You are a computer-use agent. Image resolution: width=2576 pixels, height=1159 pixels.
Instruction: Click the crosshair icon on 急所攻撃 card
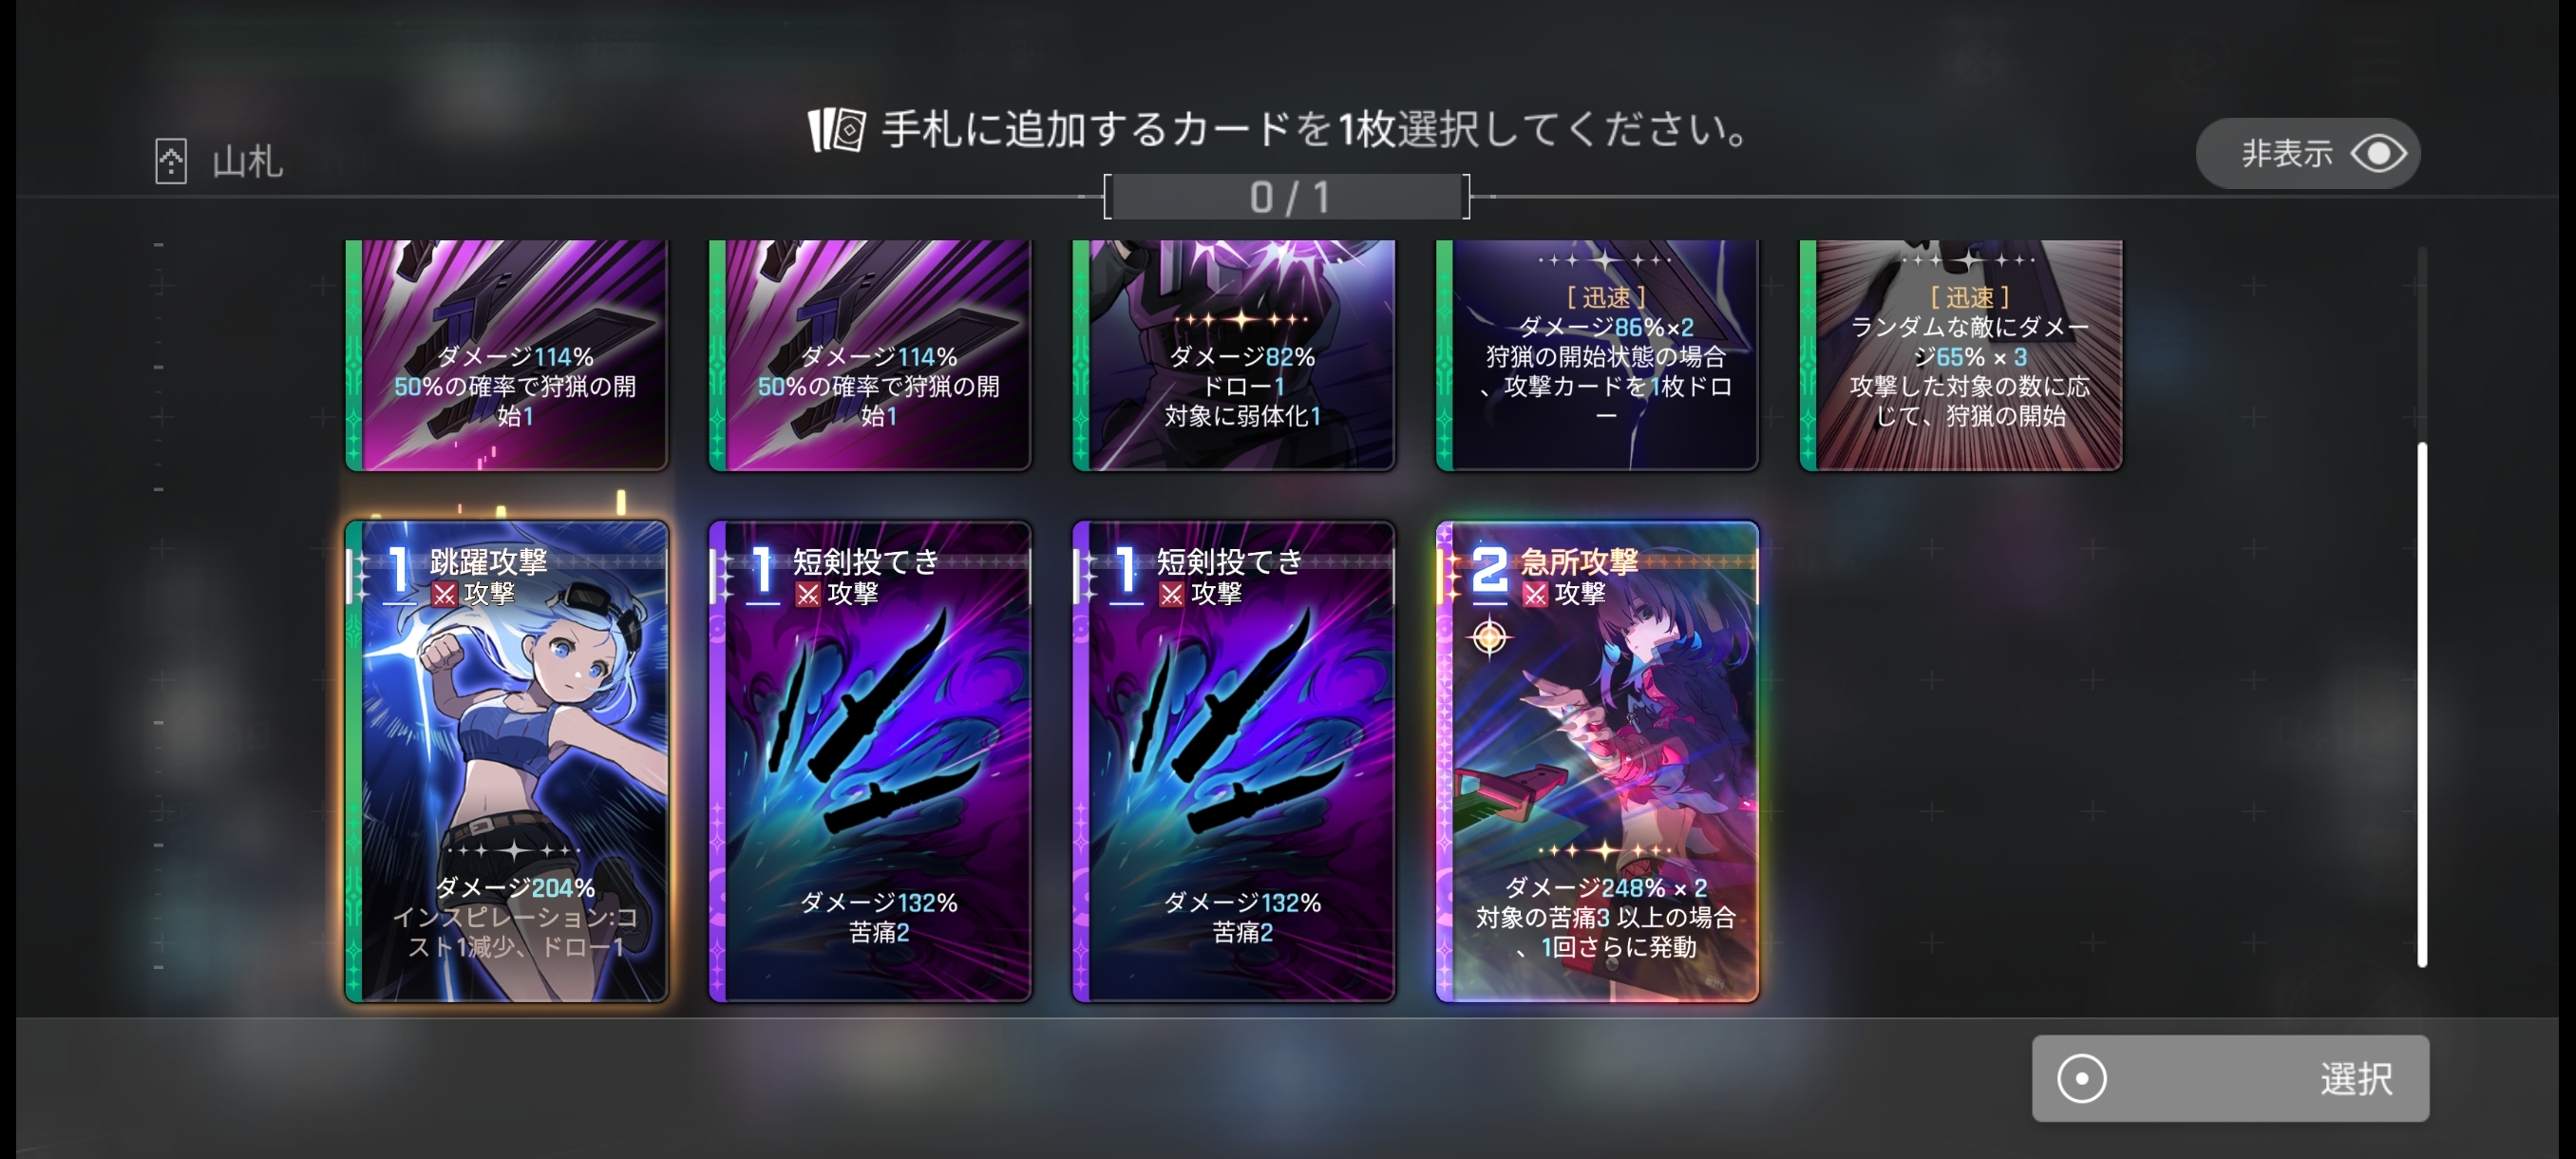[1489, 636]
